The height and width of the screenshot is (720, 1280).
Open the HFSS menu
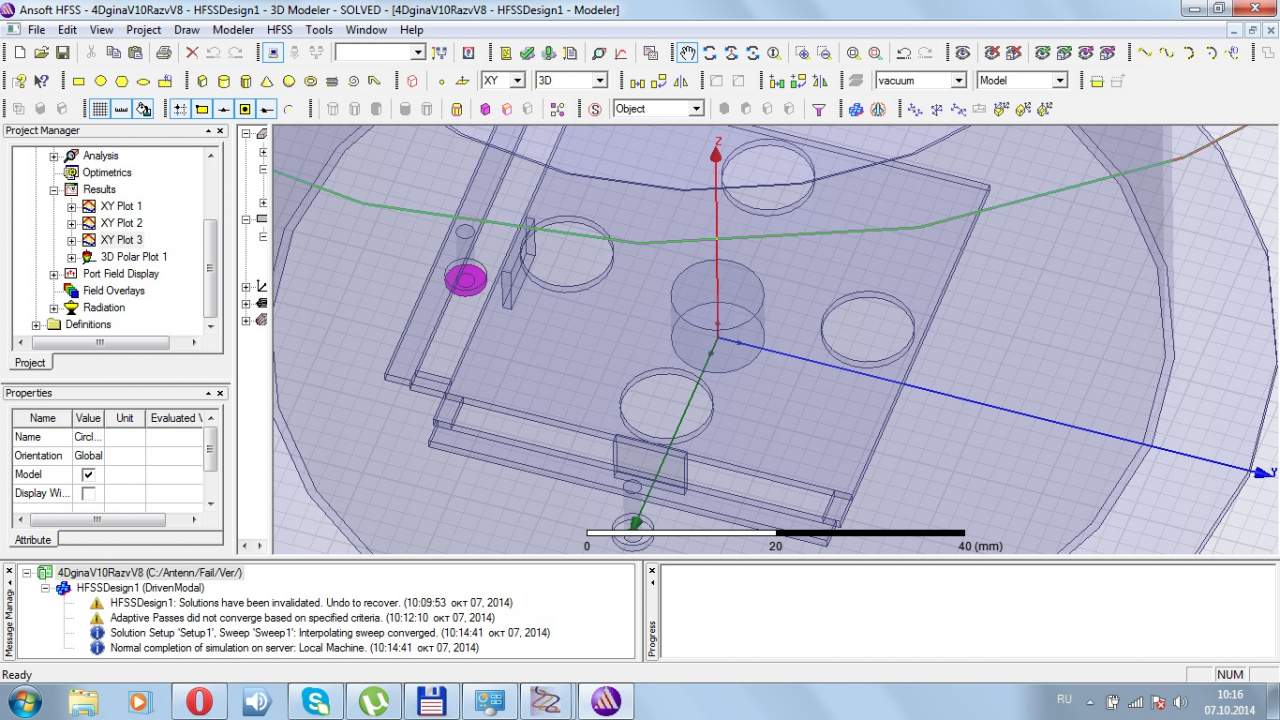click(279, 30)
